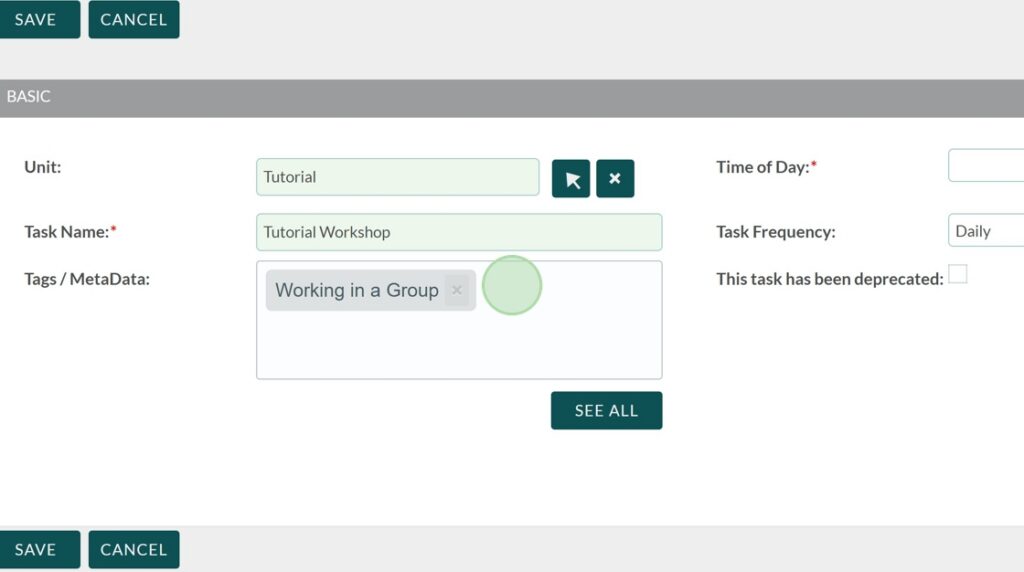The image size is (1024, 572).
Task: Click the top CANCEL button
Action: click(133, 20)
